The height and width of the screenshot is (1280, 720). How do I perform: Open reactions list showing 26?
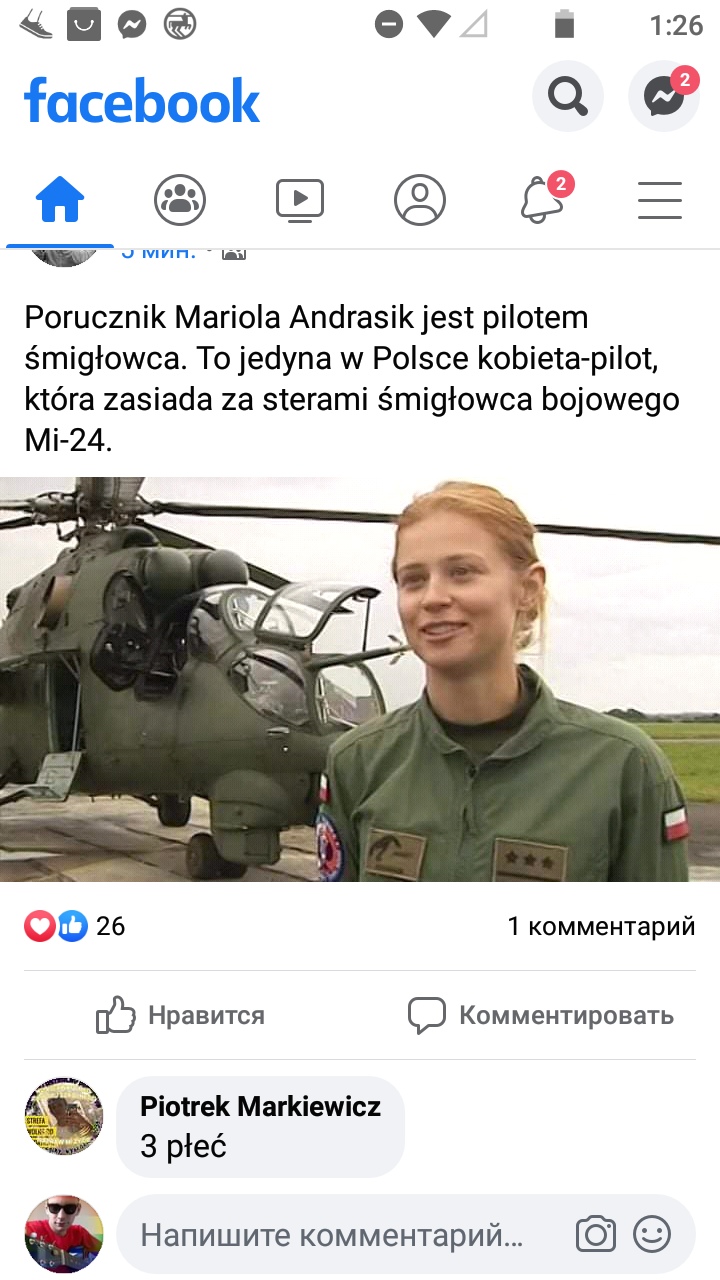(75, 926)
